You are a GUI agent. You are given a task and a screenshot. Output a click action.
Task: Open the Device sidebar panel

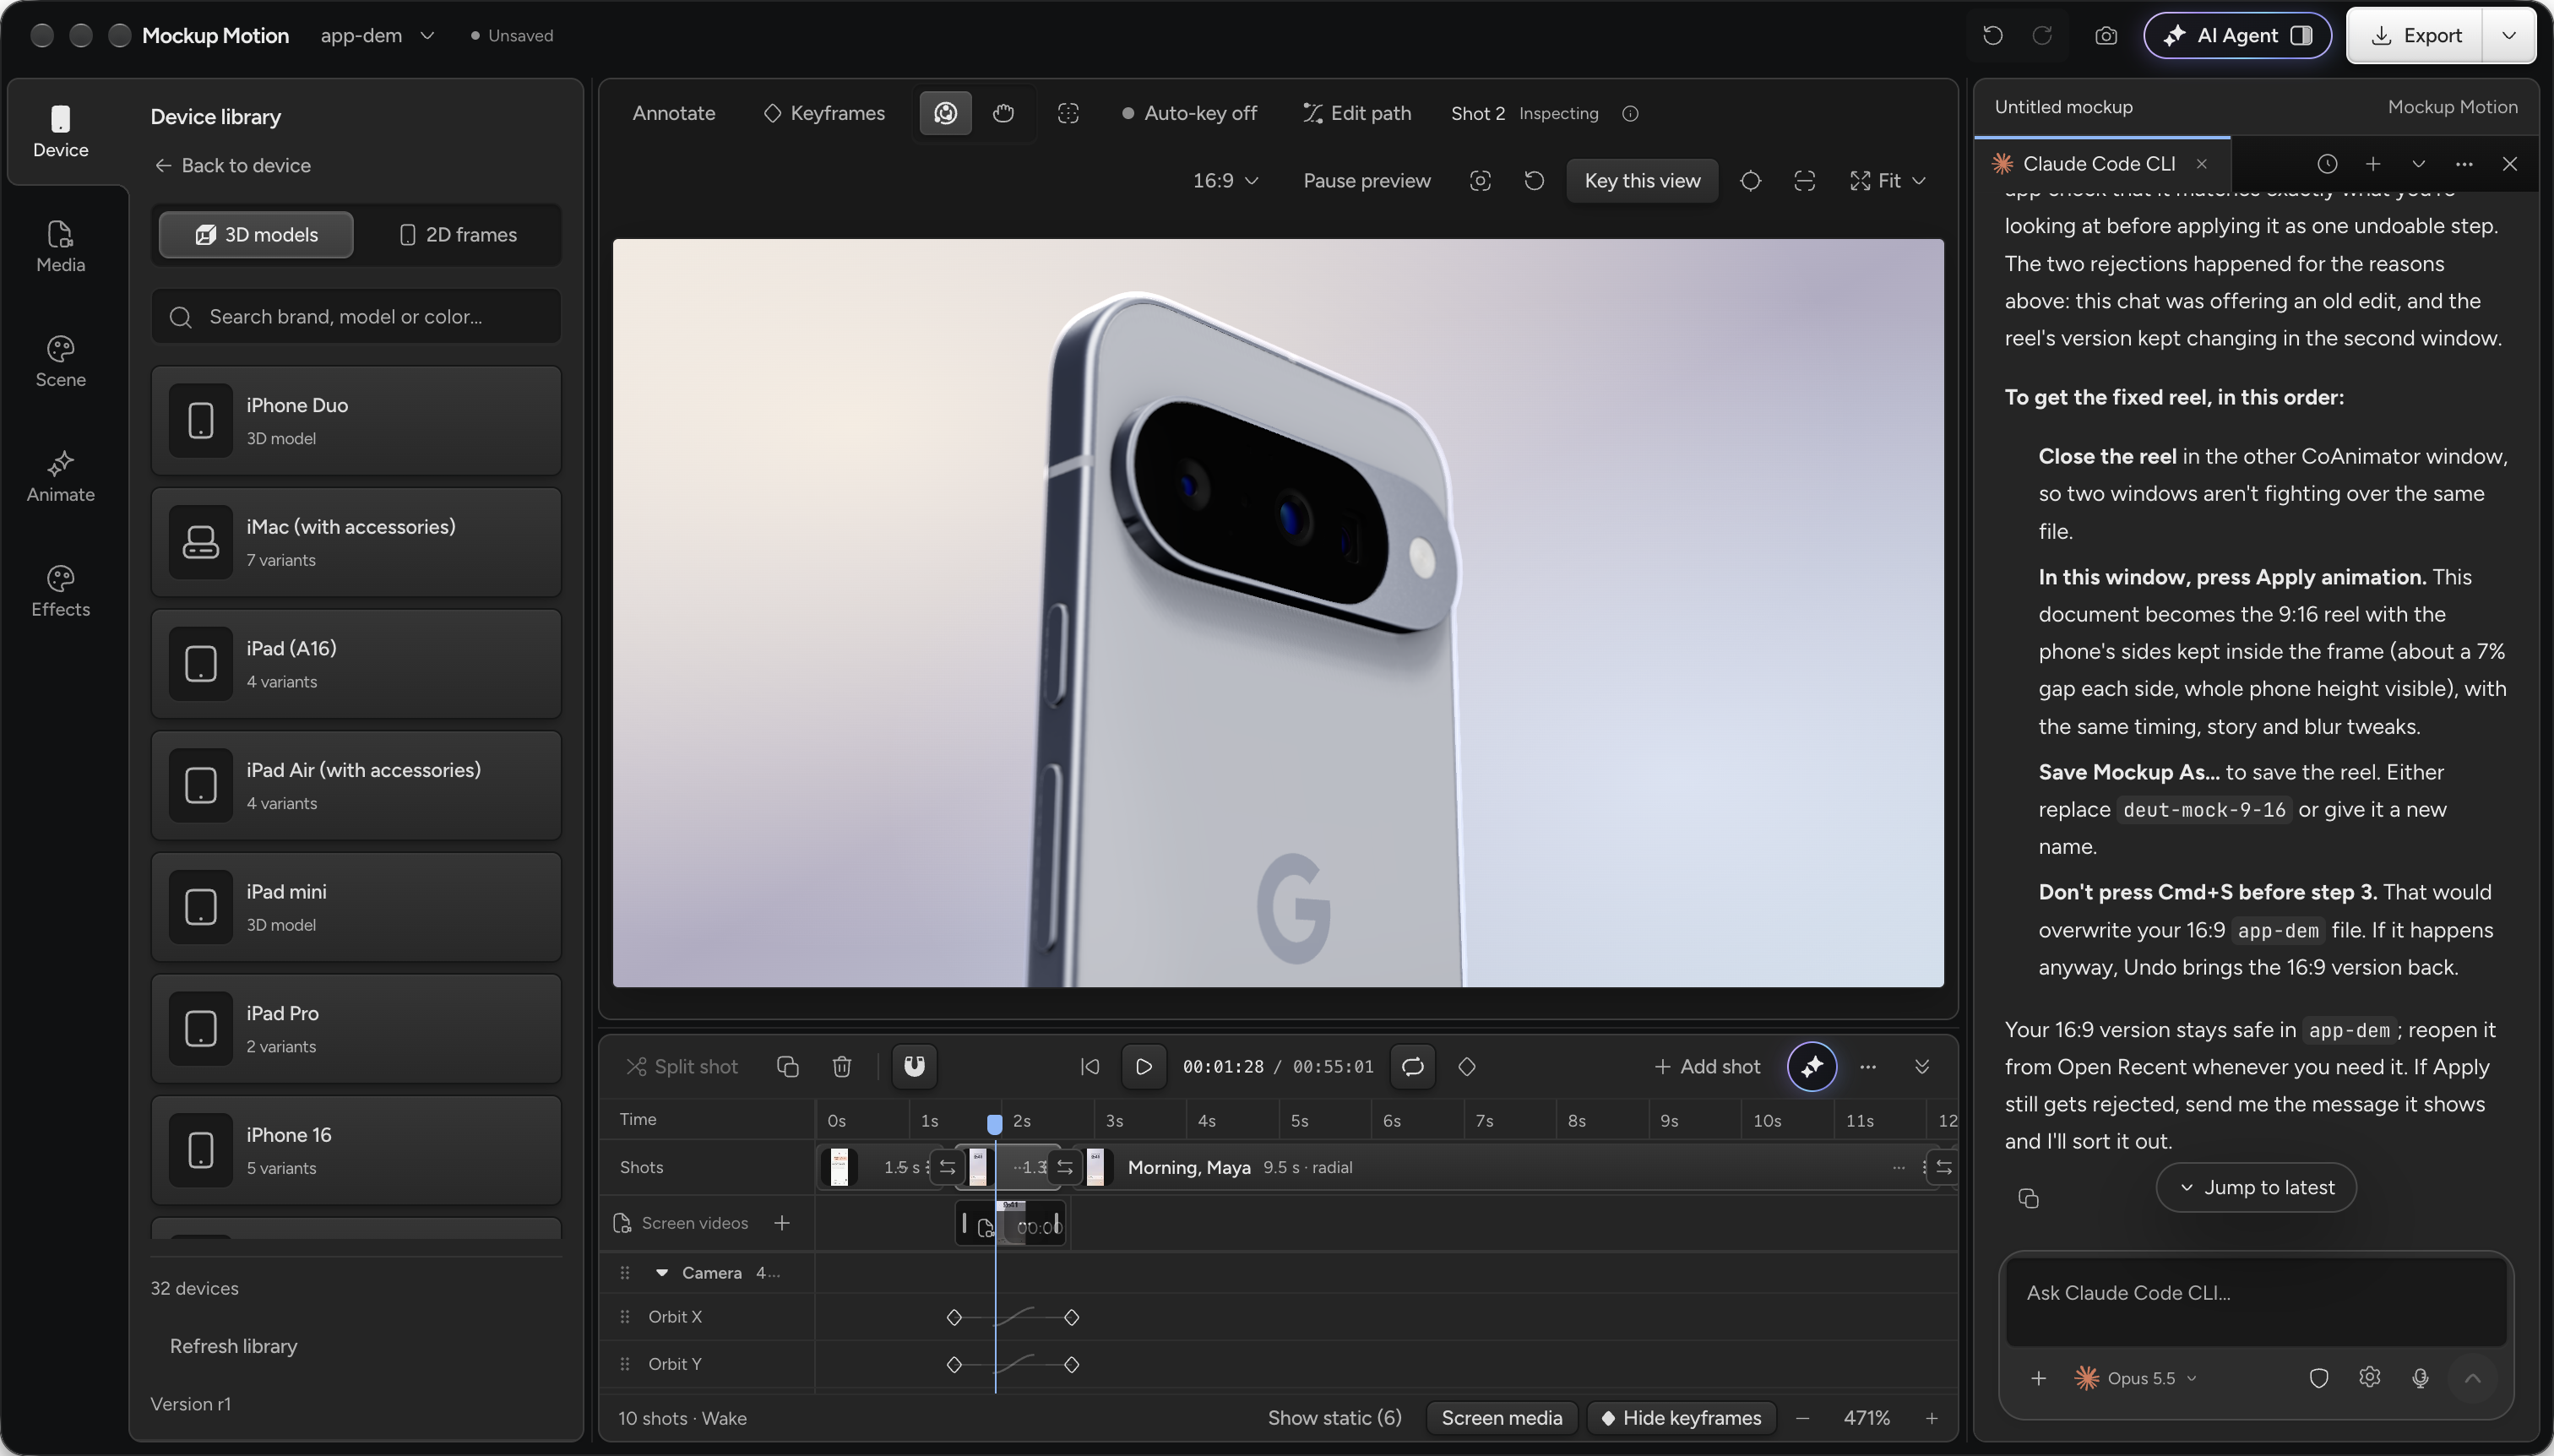coord(60,132)
